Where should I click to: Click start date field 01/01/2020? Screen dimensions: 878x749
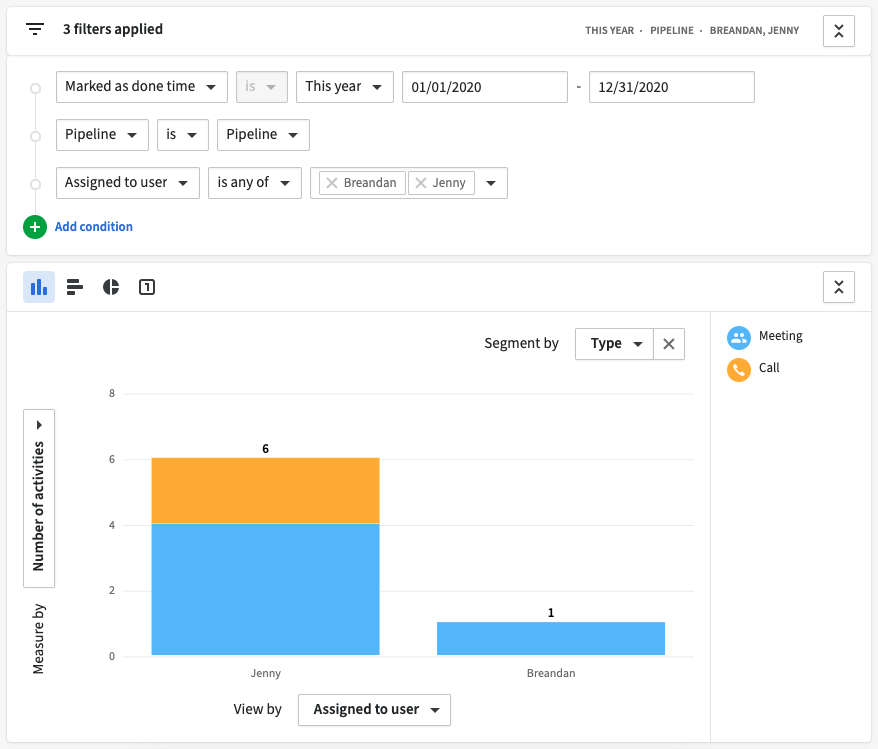pyautogui.click(x=484, y=87)
